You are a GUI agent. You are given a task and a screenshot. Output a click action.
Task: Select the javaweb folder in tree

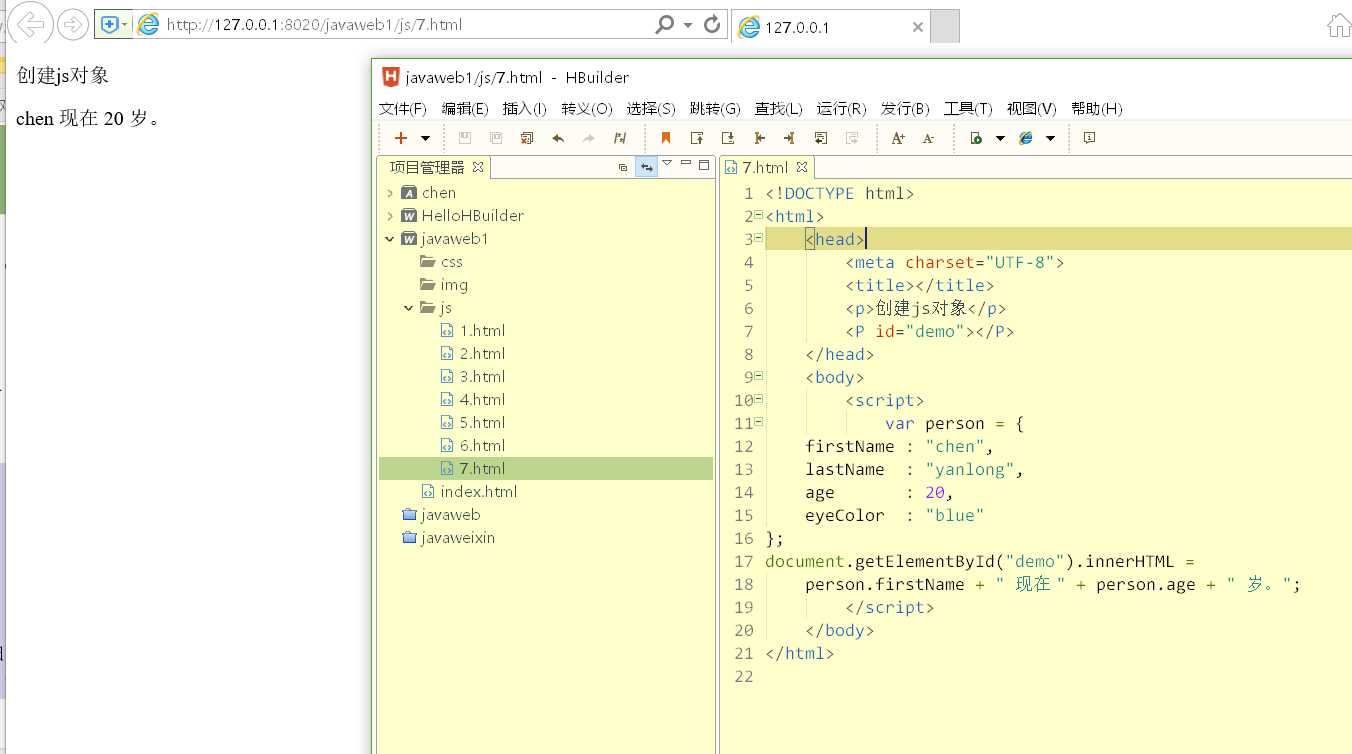coord(441,514)
